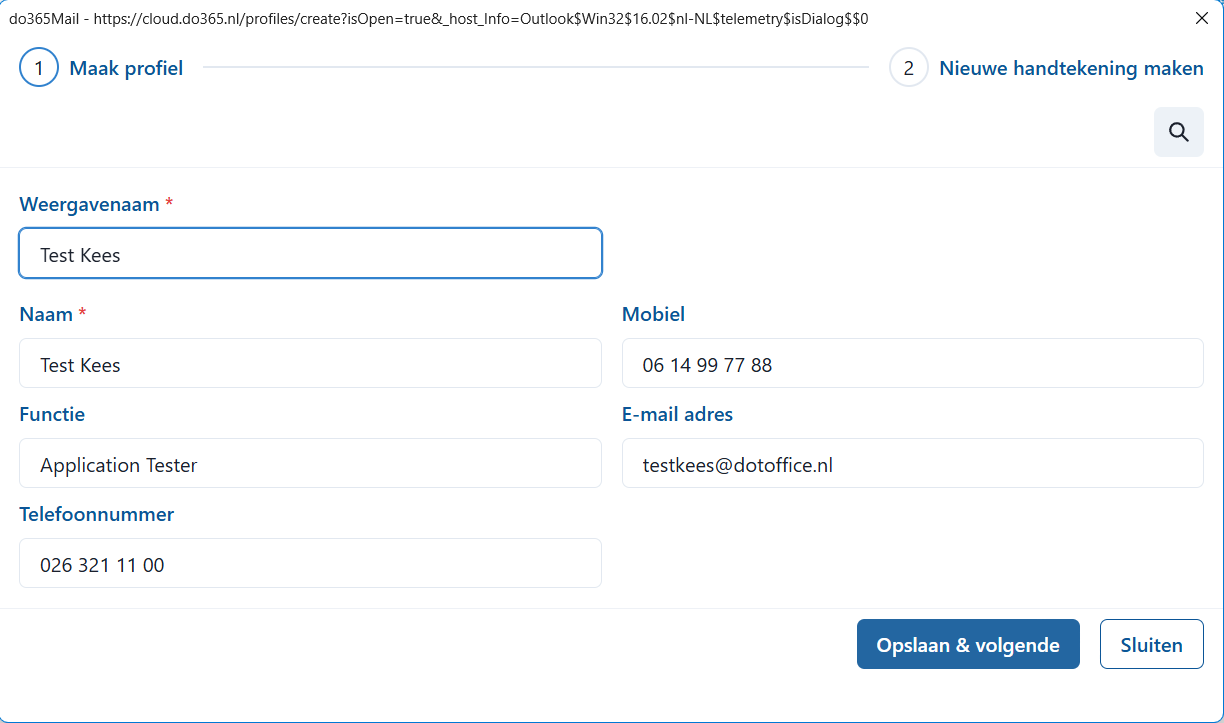
Task: Click the magnifying glass search icon
Action: click(1178, 132)
